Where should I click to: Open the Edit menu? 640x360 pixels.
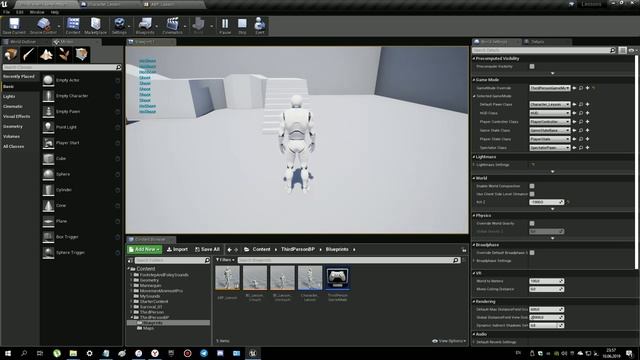click(x=20, y=12)
